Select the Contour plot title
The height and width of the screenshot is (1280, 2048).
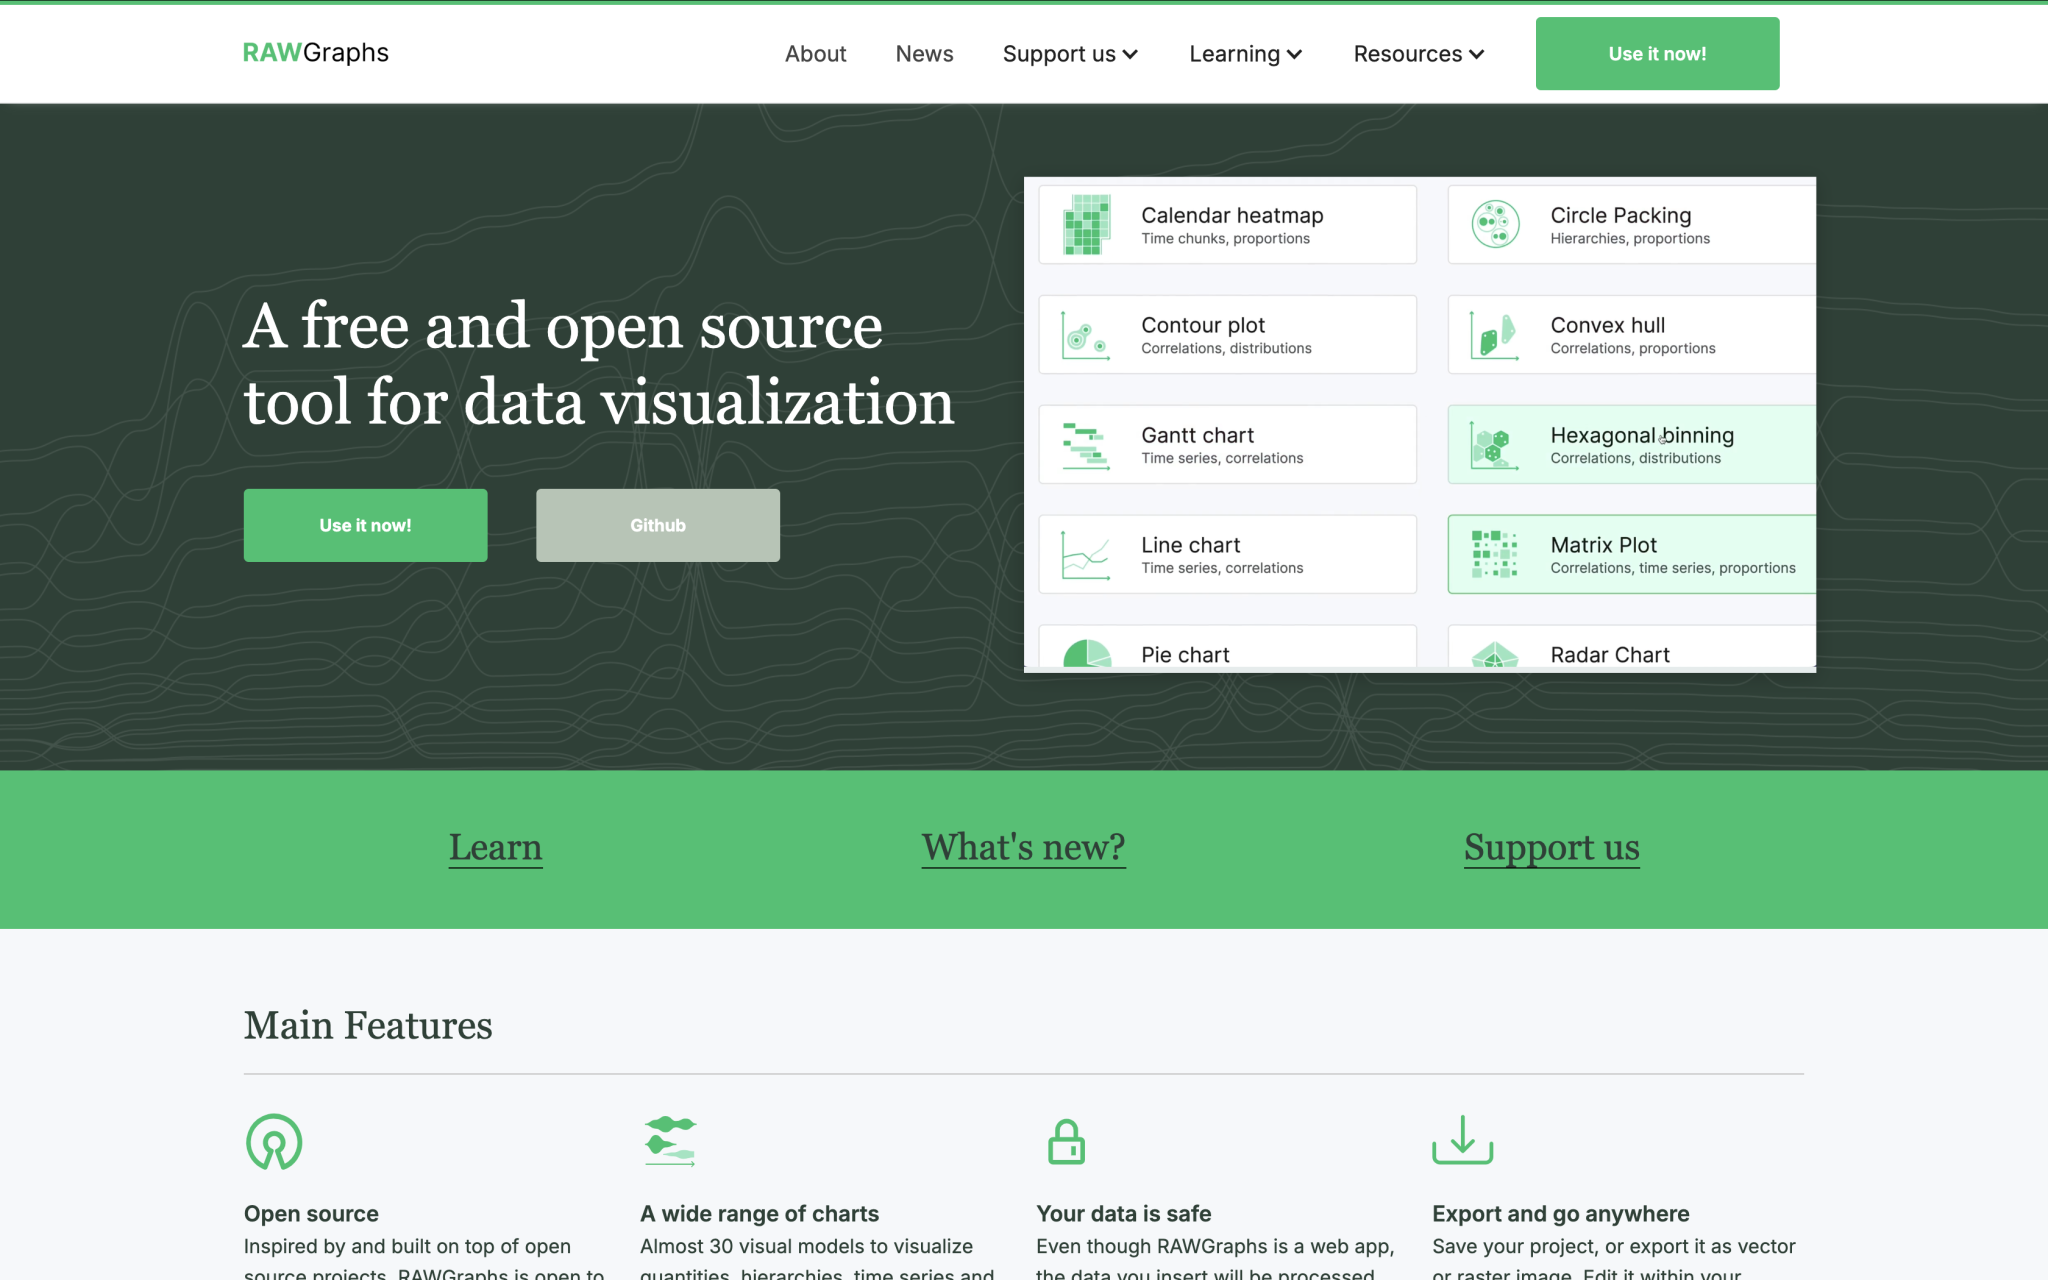pos(1203,325)
